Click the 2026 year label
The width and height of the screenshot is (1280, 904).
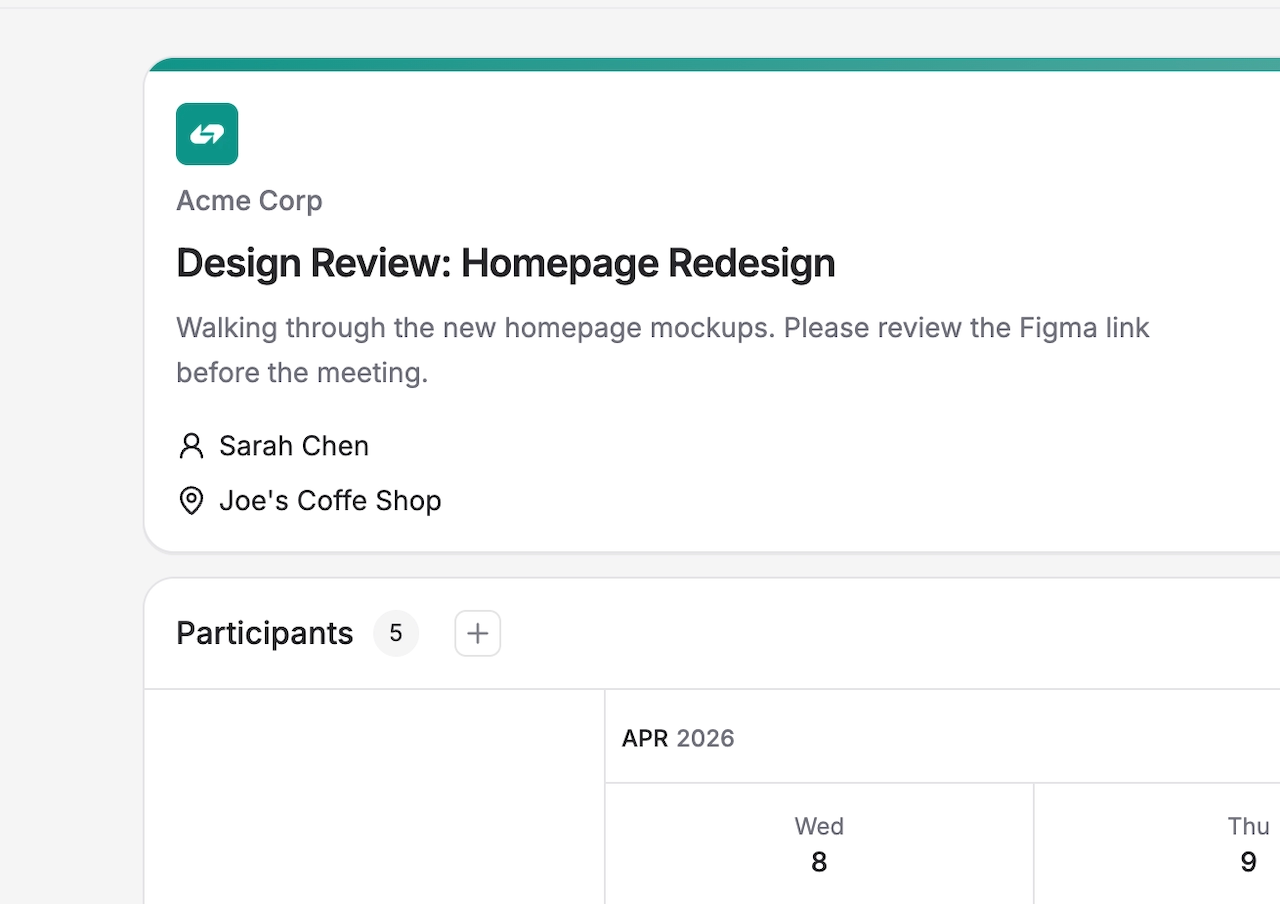[x=705, y=739]
